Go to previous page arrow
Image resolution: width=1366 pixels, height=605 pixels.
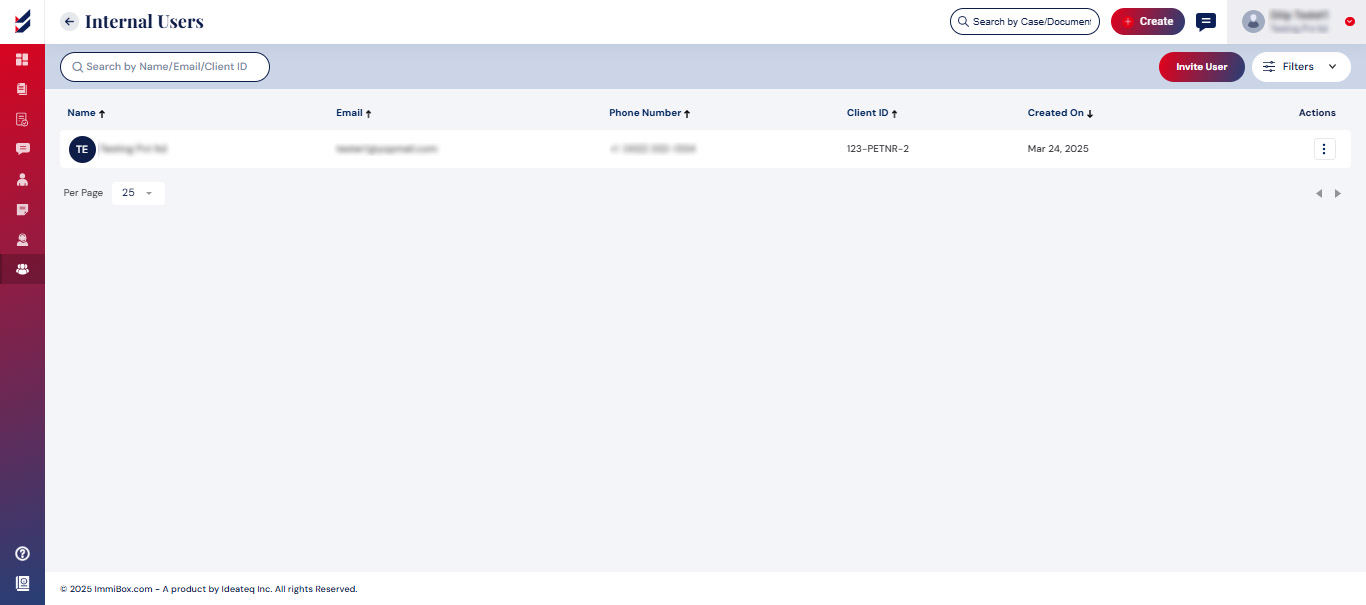click(1318, 193)
